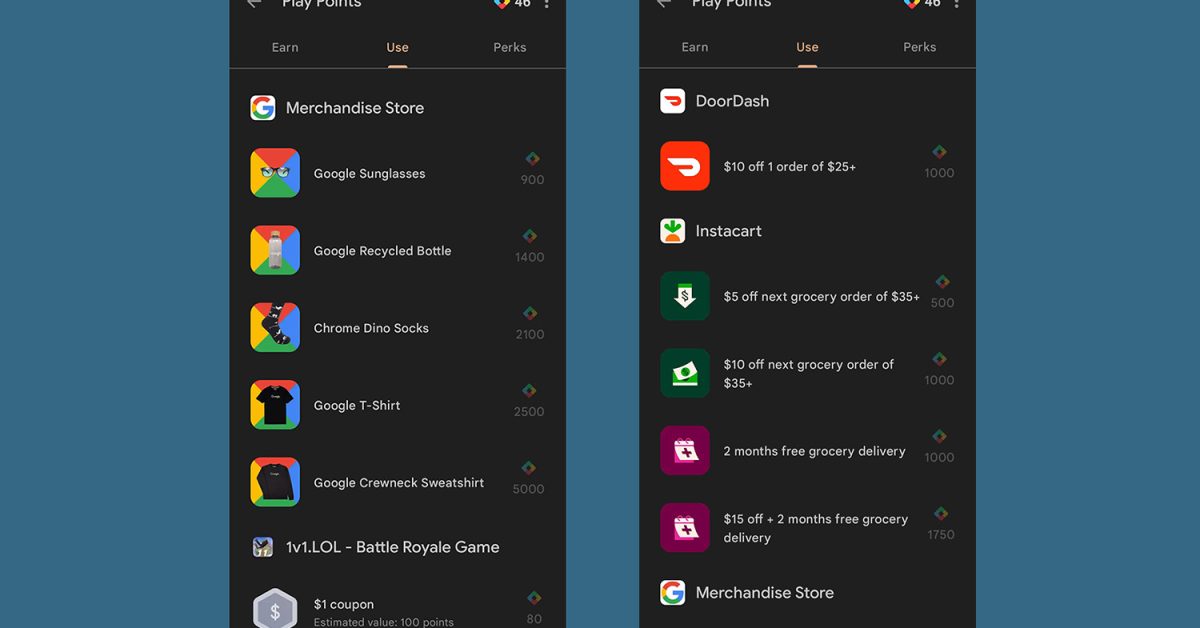Choose the Google Crewneck Sweatshirt icon
This screenshot has width=1200, height=628.
click(x=275, y=482)
